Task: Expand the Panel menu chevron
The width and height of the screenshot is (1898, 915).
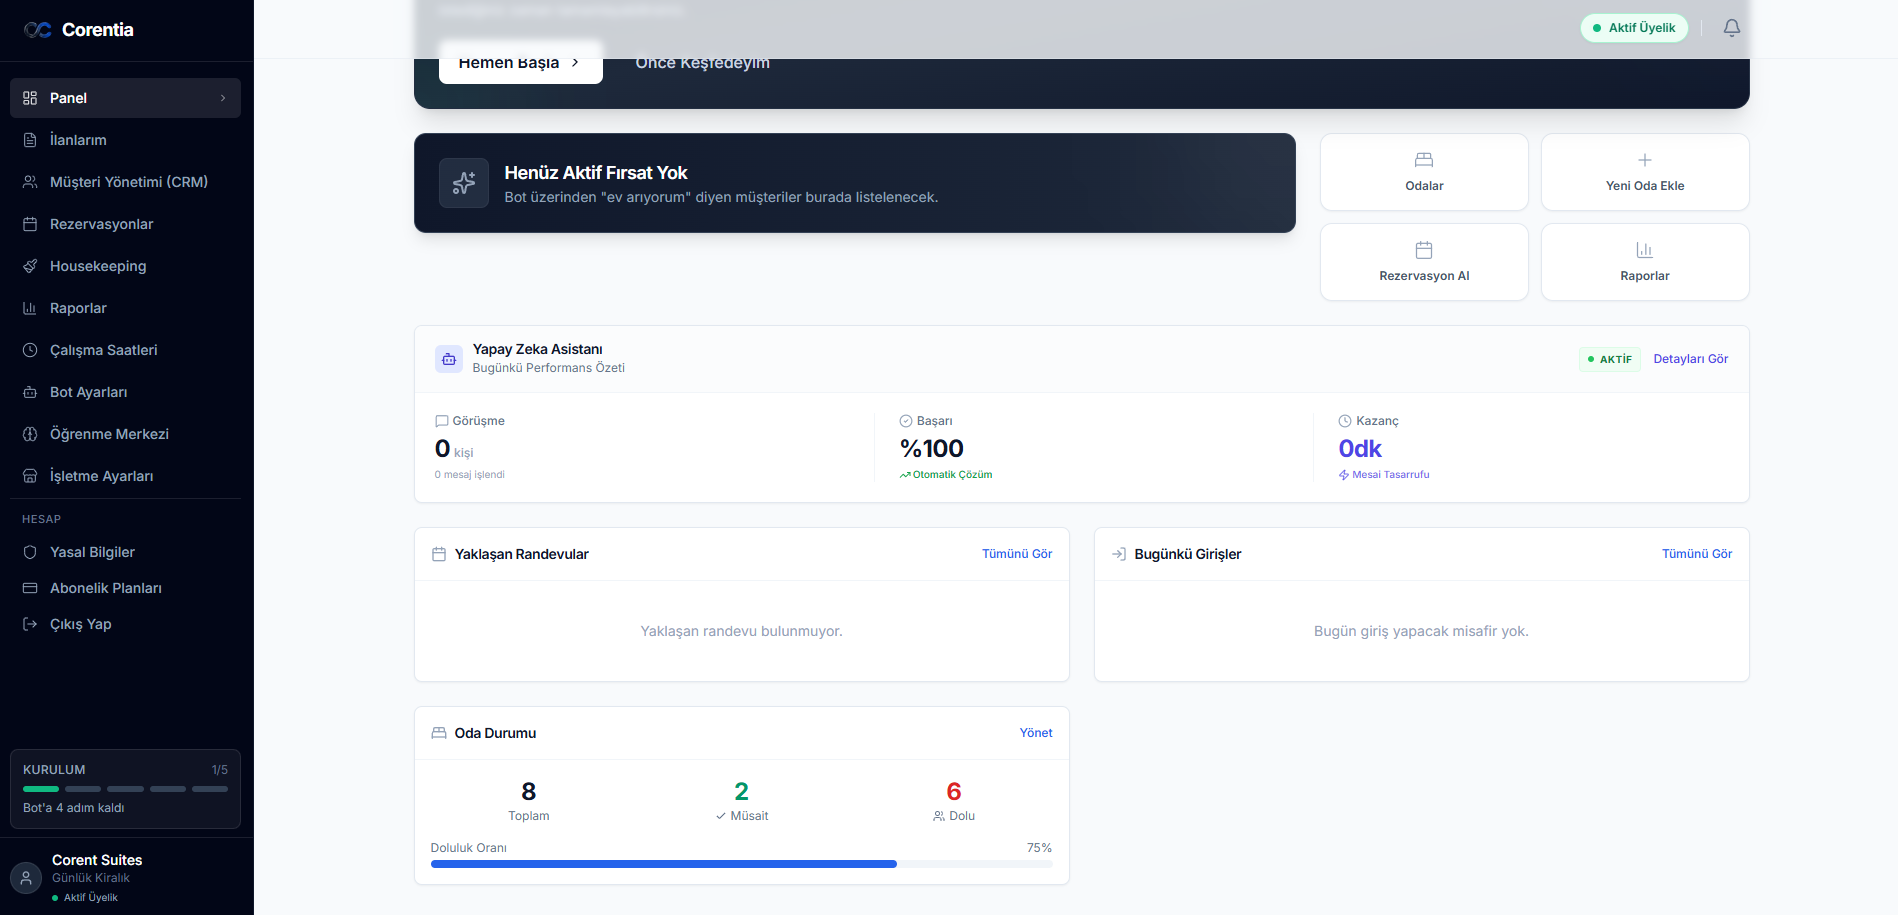Action: (223, 98)
